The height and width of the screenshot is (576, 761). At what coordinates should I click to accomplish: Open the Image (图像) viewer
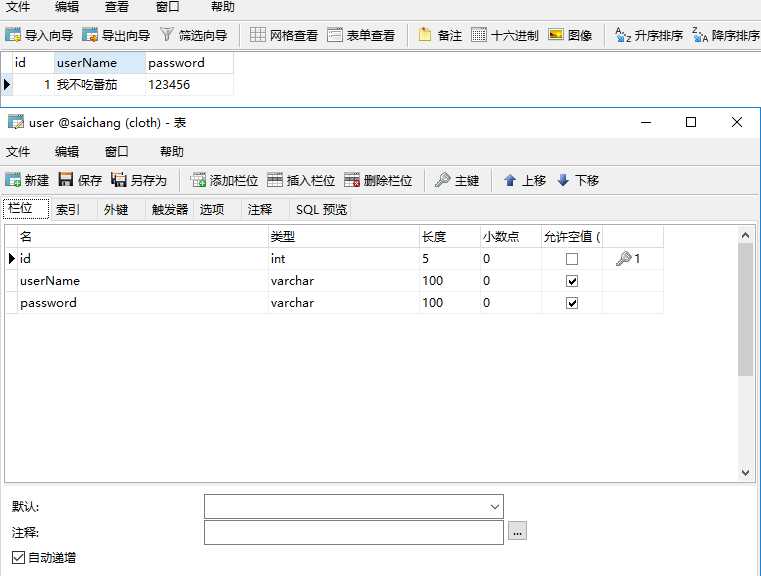[570, 35]
